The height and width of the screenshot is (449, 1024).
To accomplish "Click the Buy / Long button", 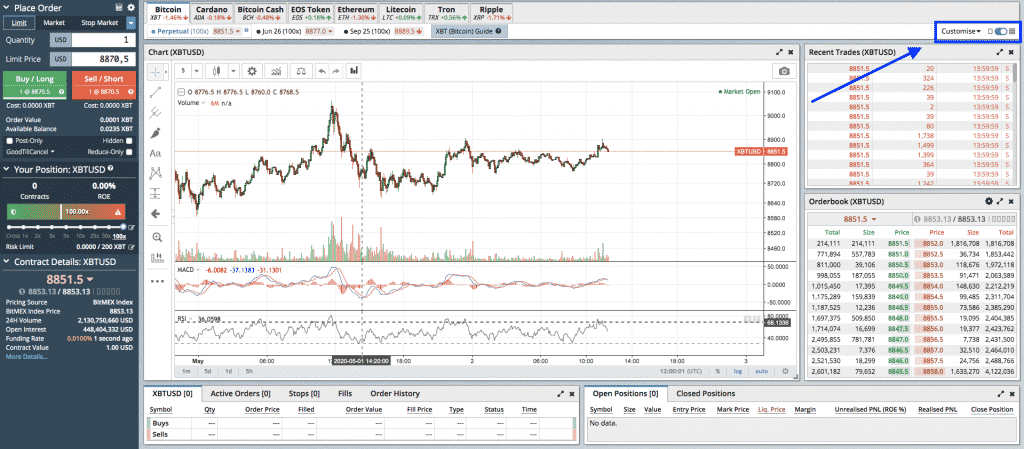I will (x=35, y=85).
